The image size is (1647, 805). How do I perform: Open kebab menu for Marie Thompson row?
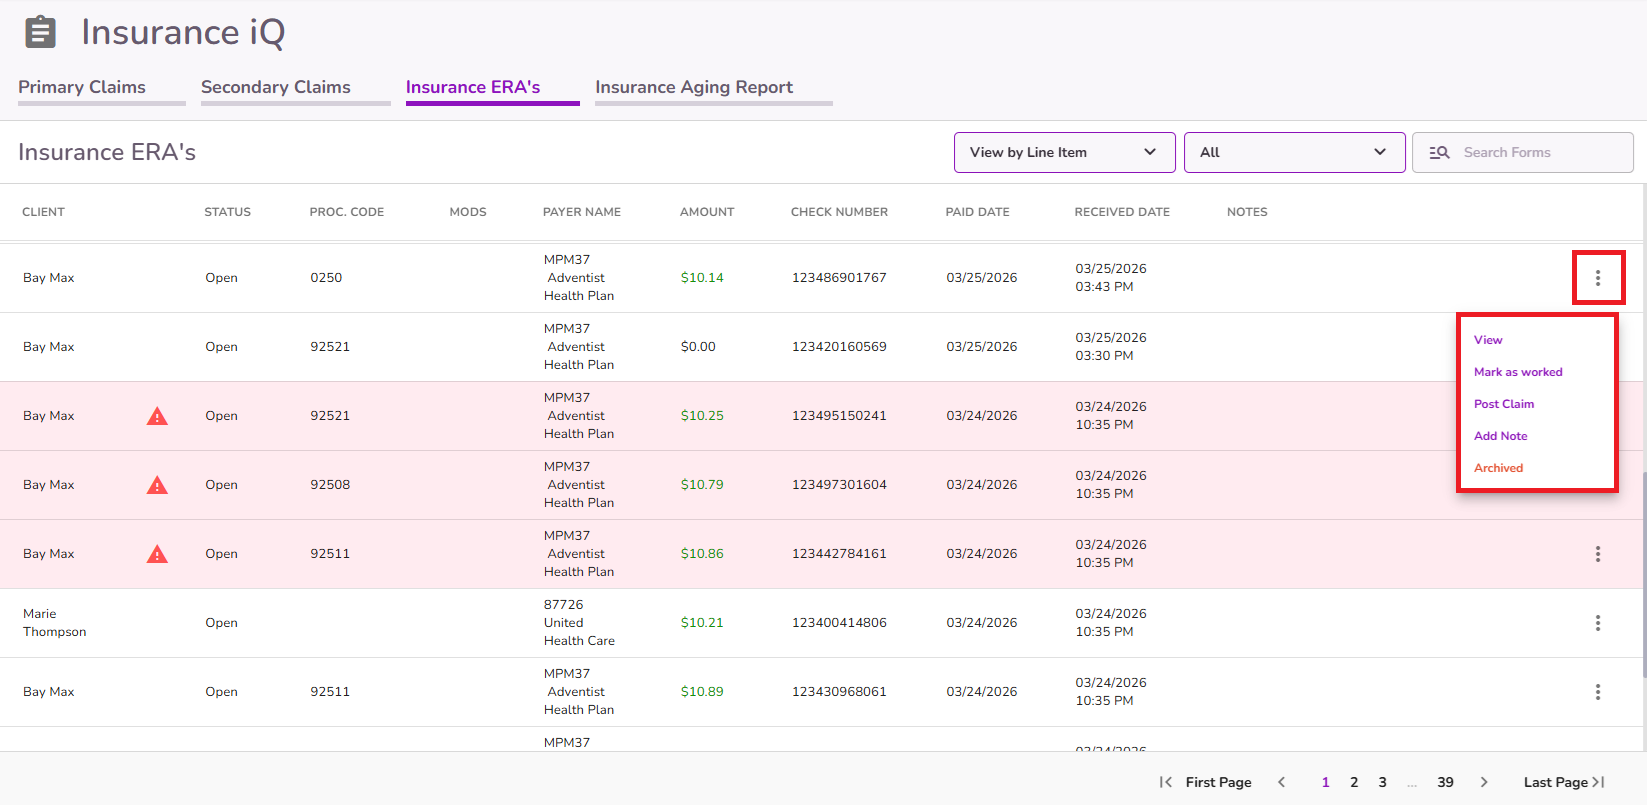coord(1598,623)
